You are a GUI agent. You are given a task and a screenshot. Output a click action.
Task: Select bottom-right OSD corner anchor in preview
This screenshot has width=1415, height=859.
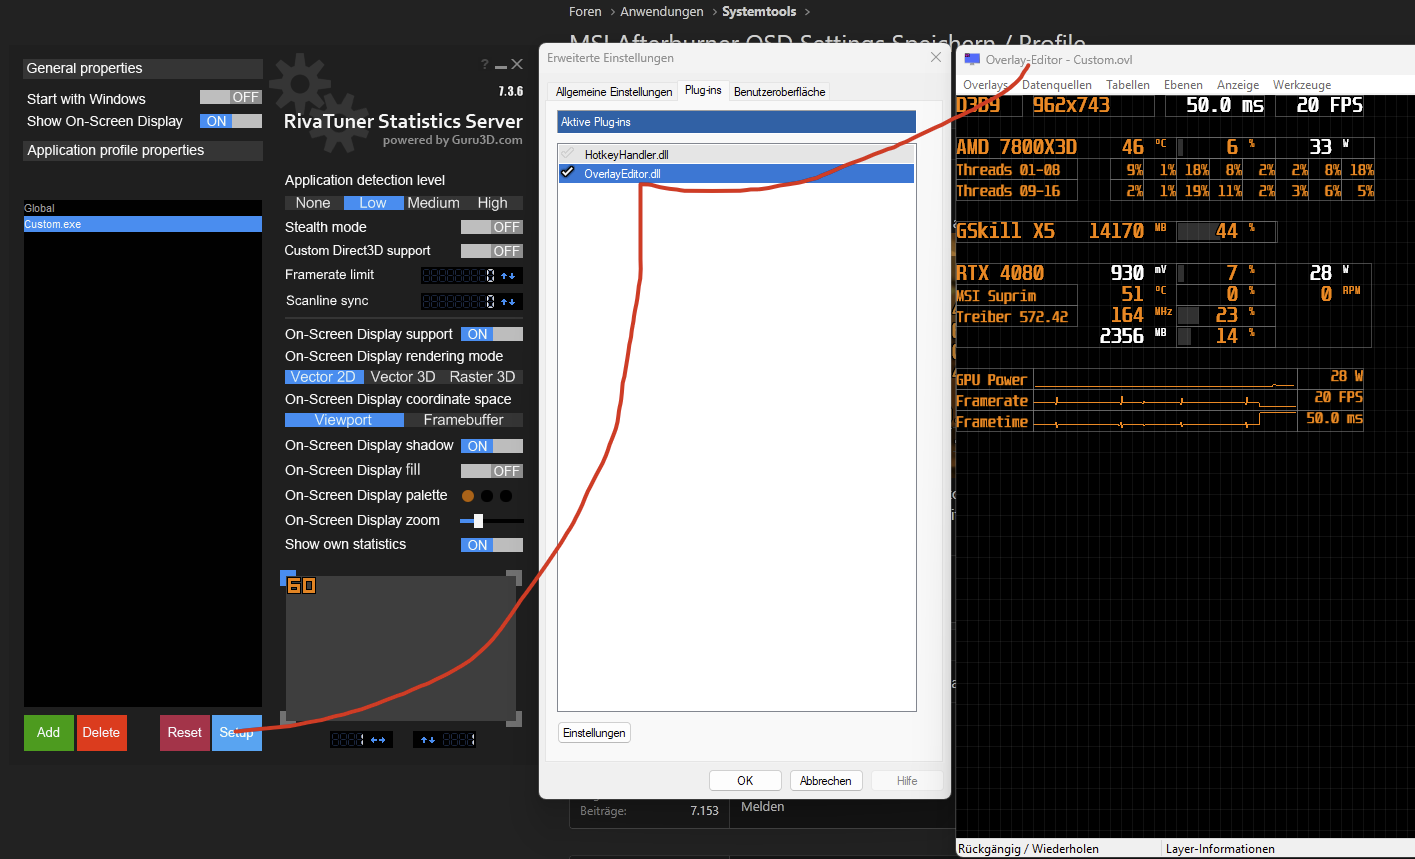(514, 717)
